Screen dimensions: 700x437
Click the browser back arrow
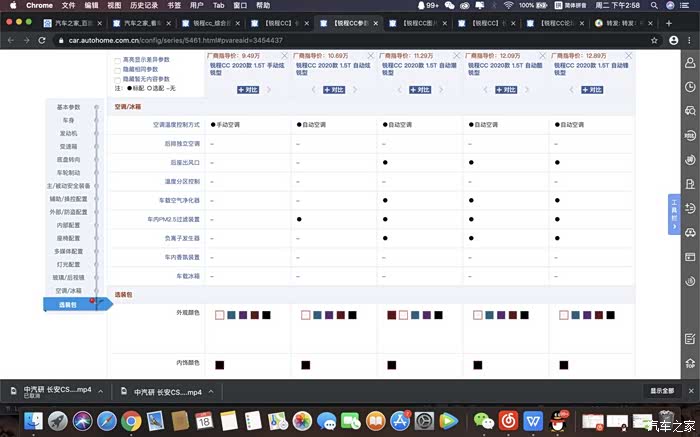pyautogui.click(x=11, y=39)
